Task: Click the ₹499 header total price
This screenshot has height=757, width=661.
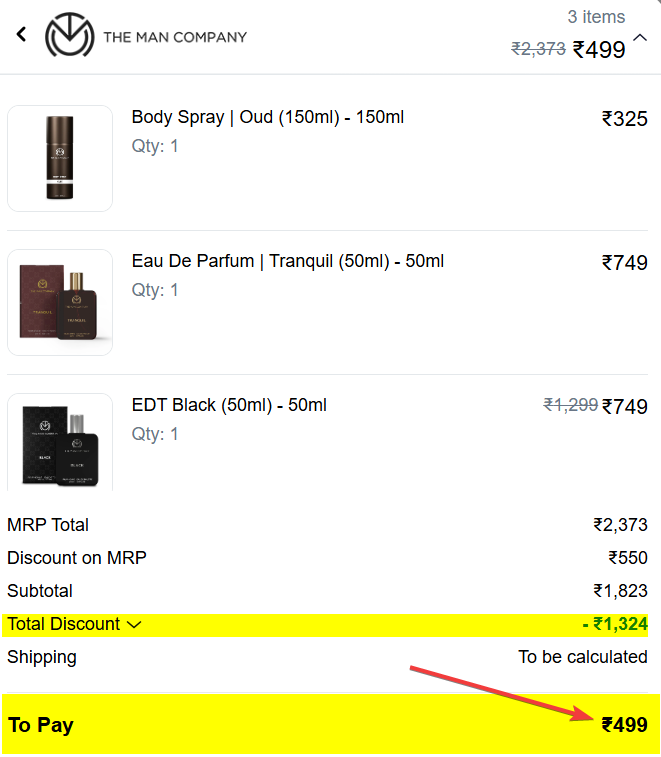Action: [x=599, y=49]
